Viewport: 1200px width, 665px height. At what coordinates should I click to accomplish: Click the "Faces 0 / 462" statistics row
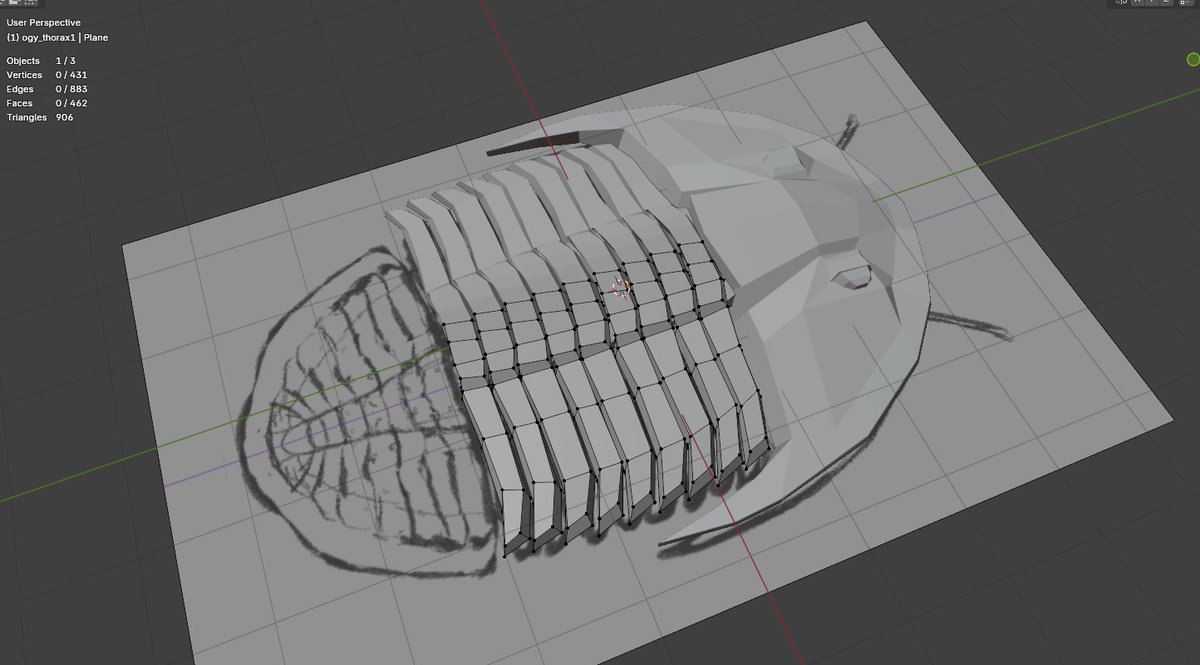(47, 103)
